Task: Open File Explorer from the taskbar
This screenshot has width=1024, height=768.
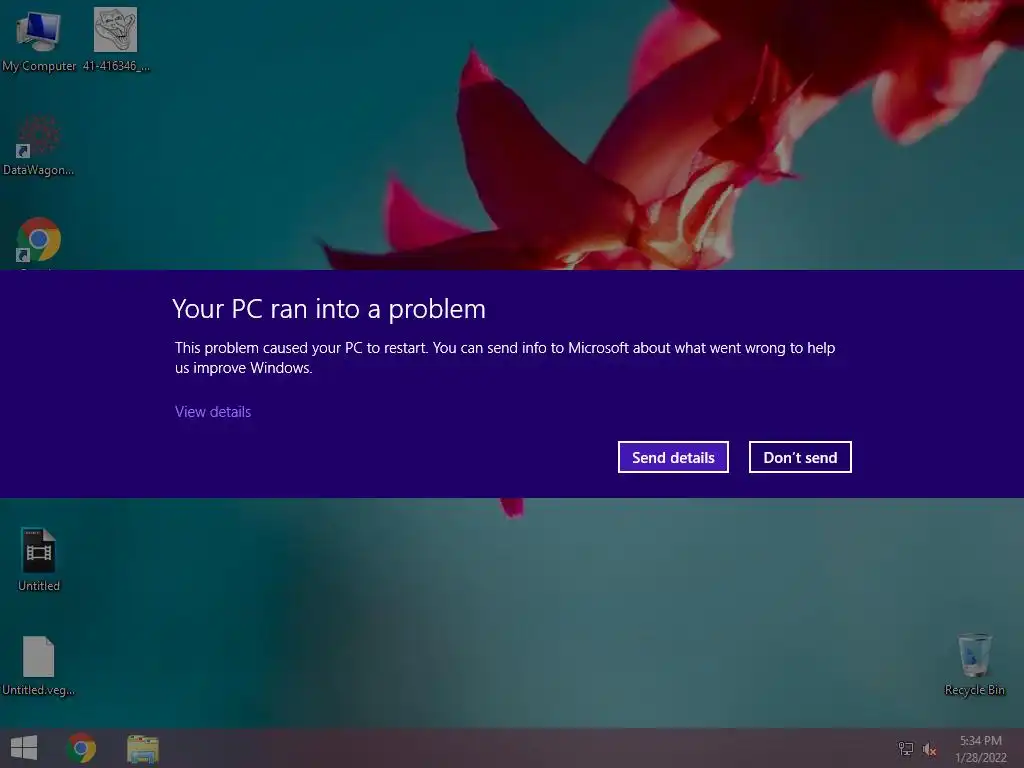Action: click(142, 748)
